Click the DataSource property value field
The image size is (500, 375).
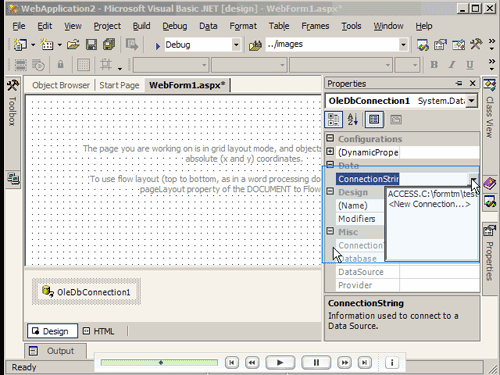tap(439, 272)
